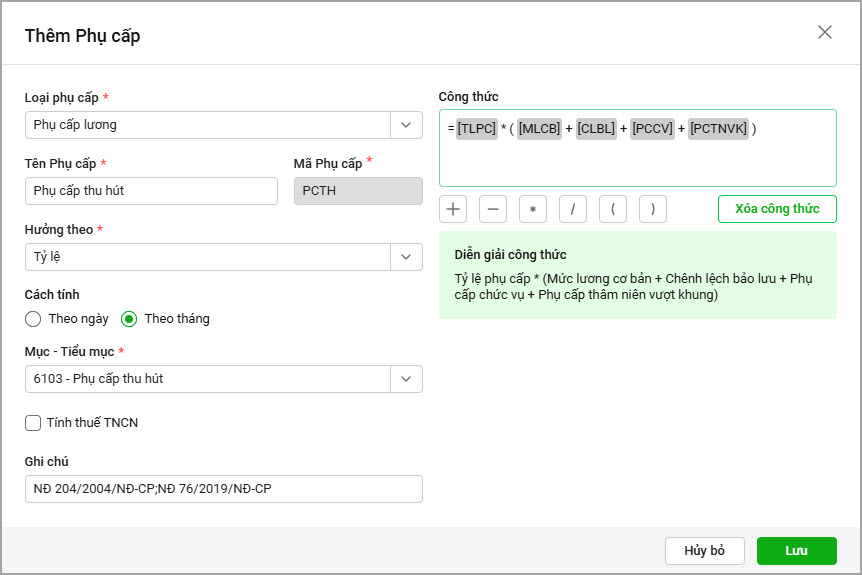The image size is (862, 575).
Task: Insert division operator into formula
Action: 573,209
